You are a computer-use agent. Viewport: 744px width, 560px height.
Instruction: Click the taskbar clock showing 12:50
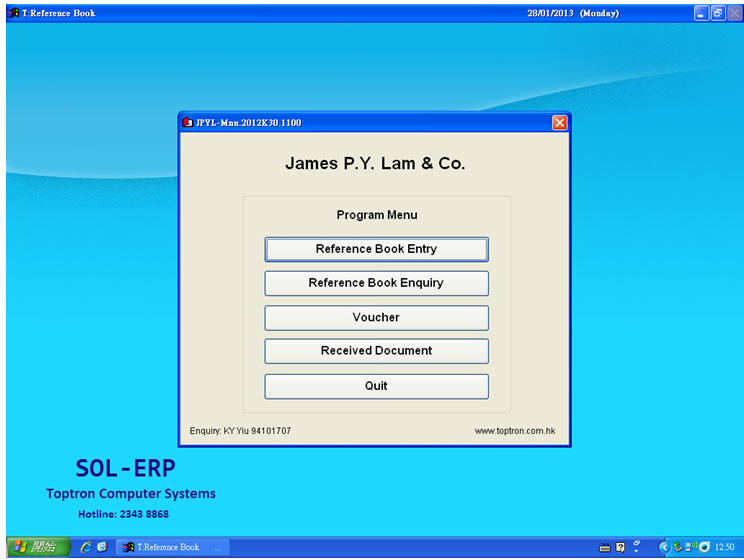point(724,547)
